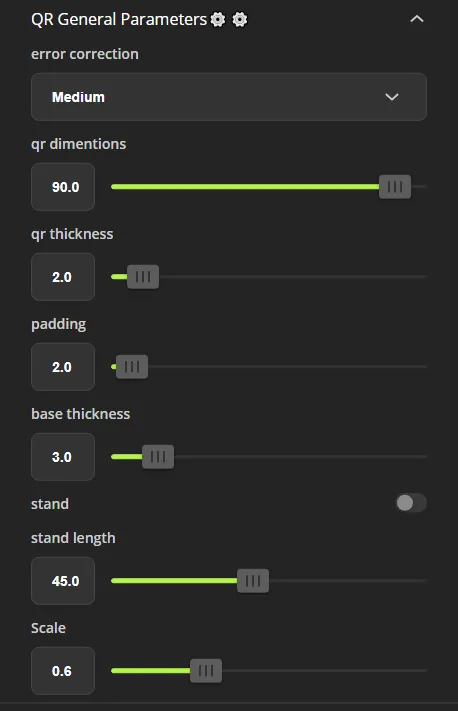The image size is (458, 711).
Task: Click the qr dimentions value field 90.0
Action: click(63, 187)
